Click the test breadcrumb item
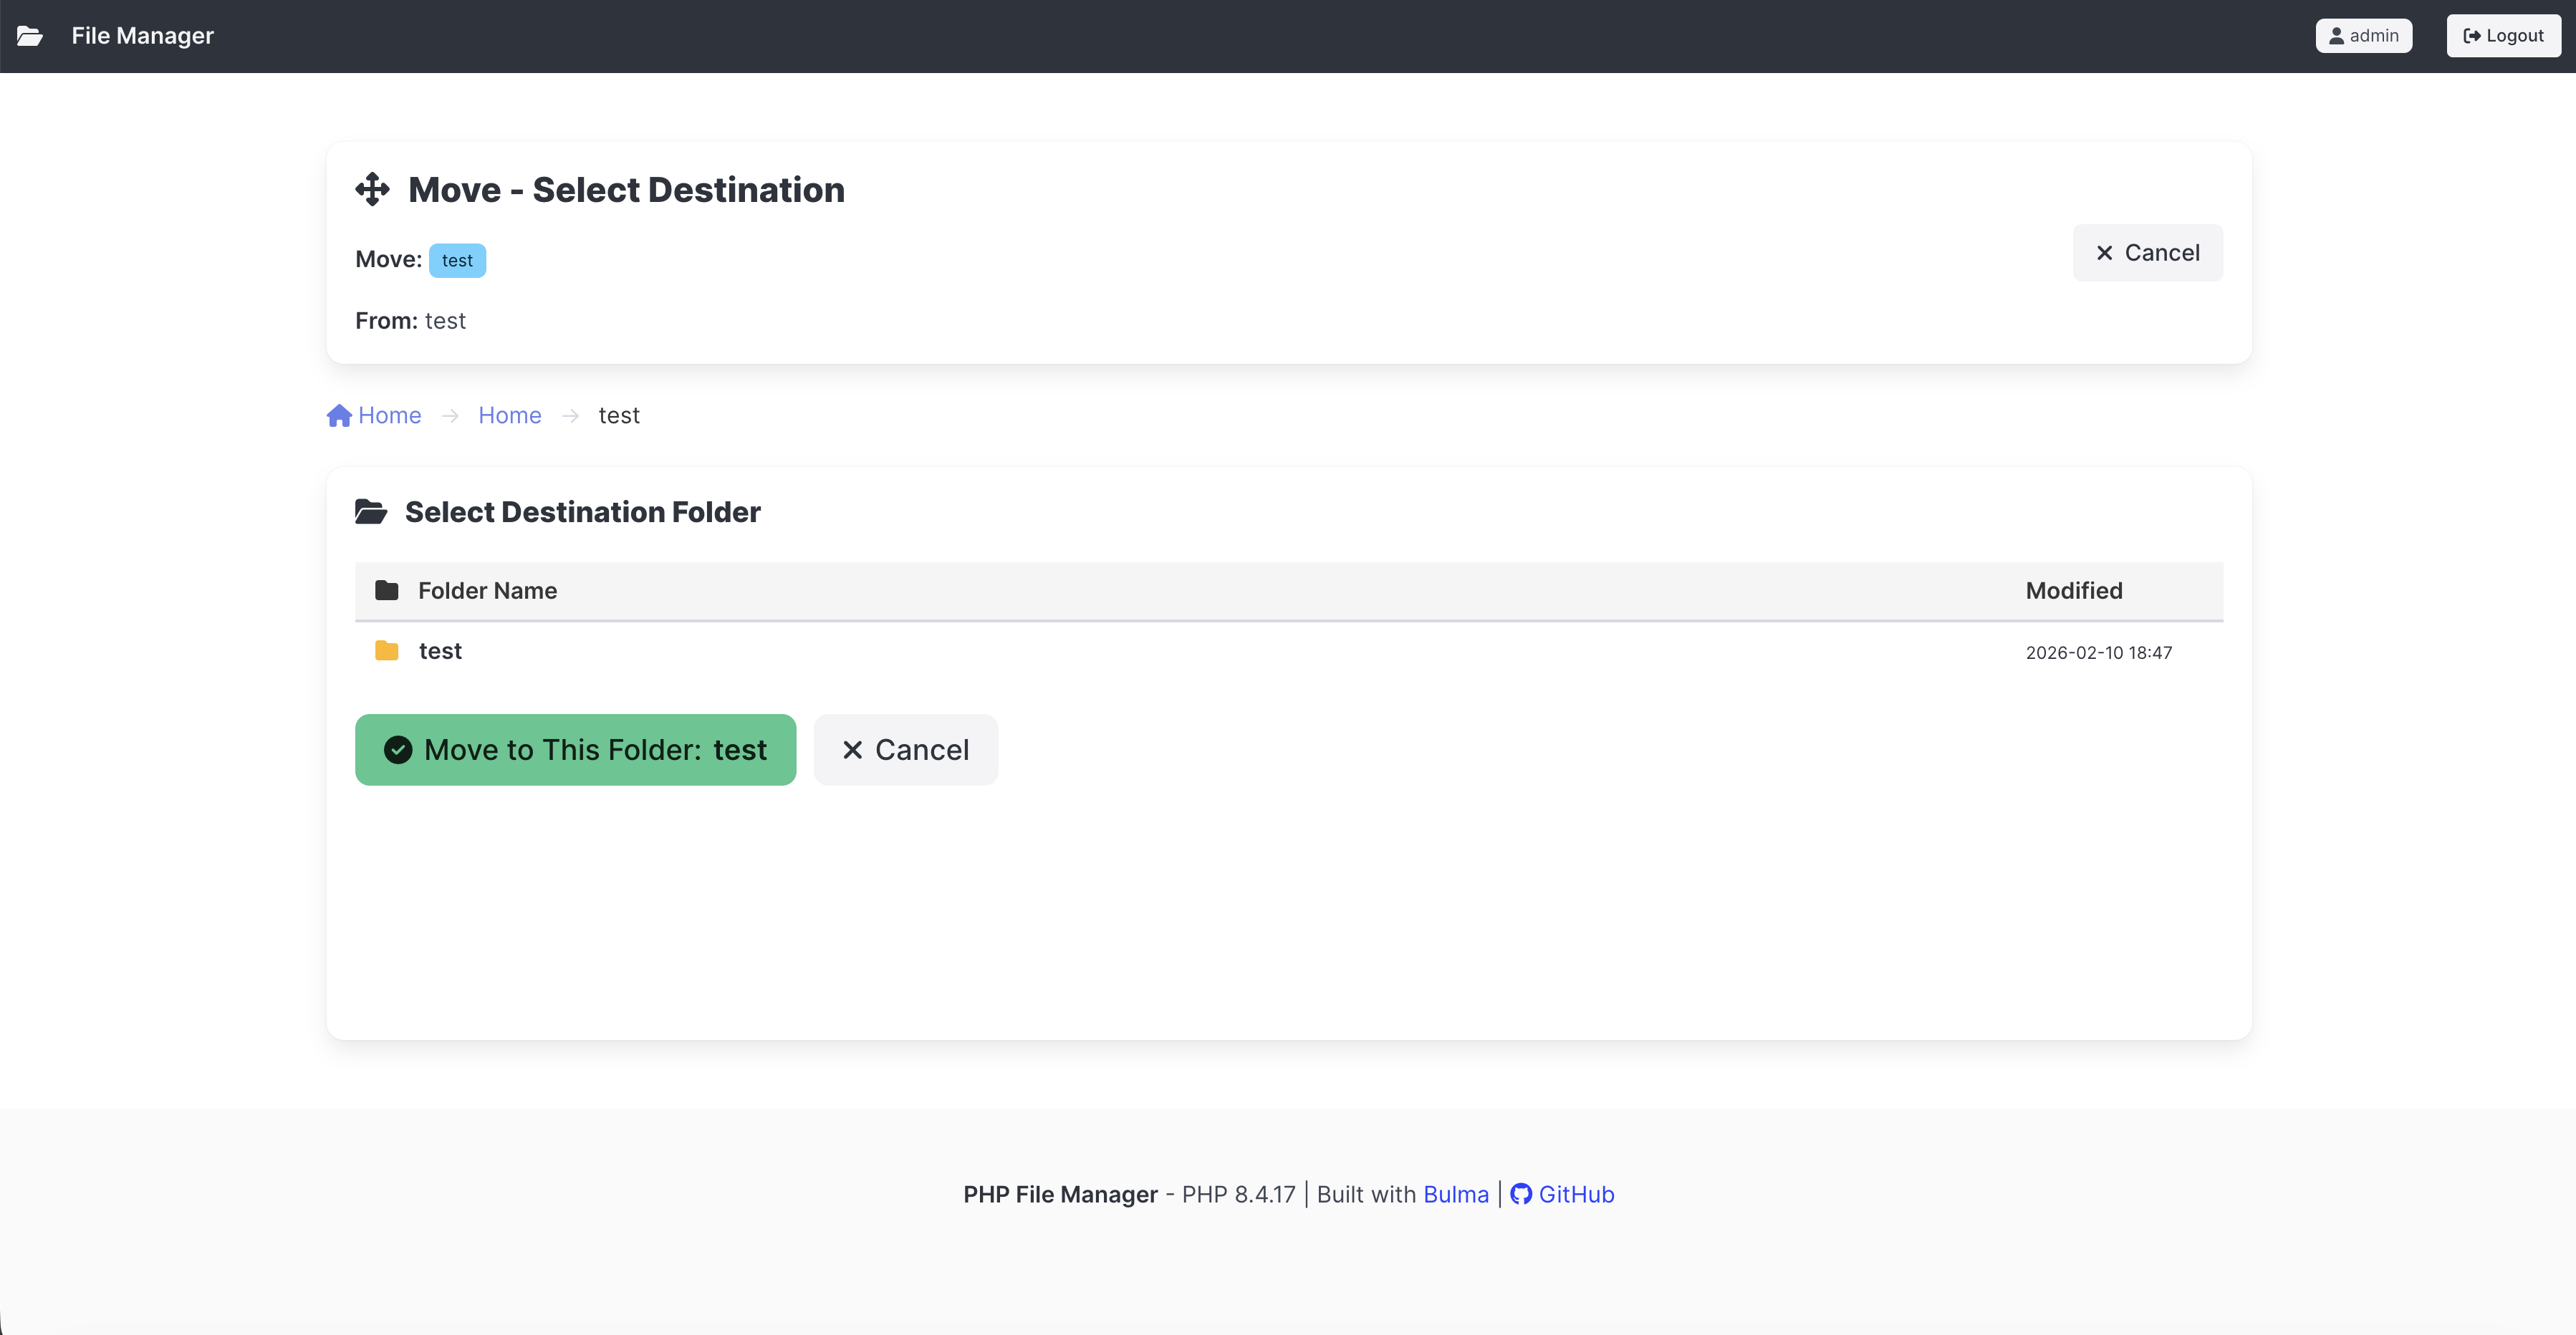 (619, 415)
